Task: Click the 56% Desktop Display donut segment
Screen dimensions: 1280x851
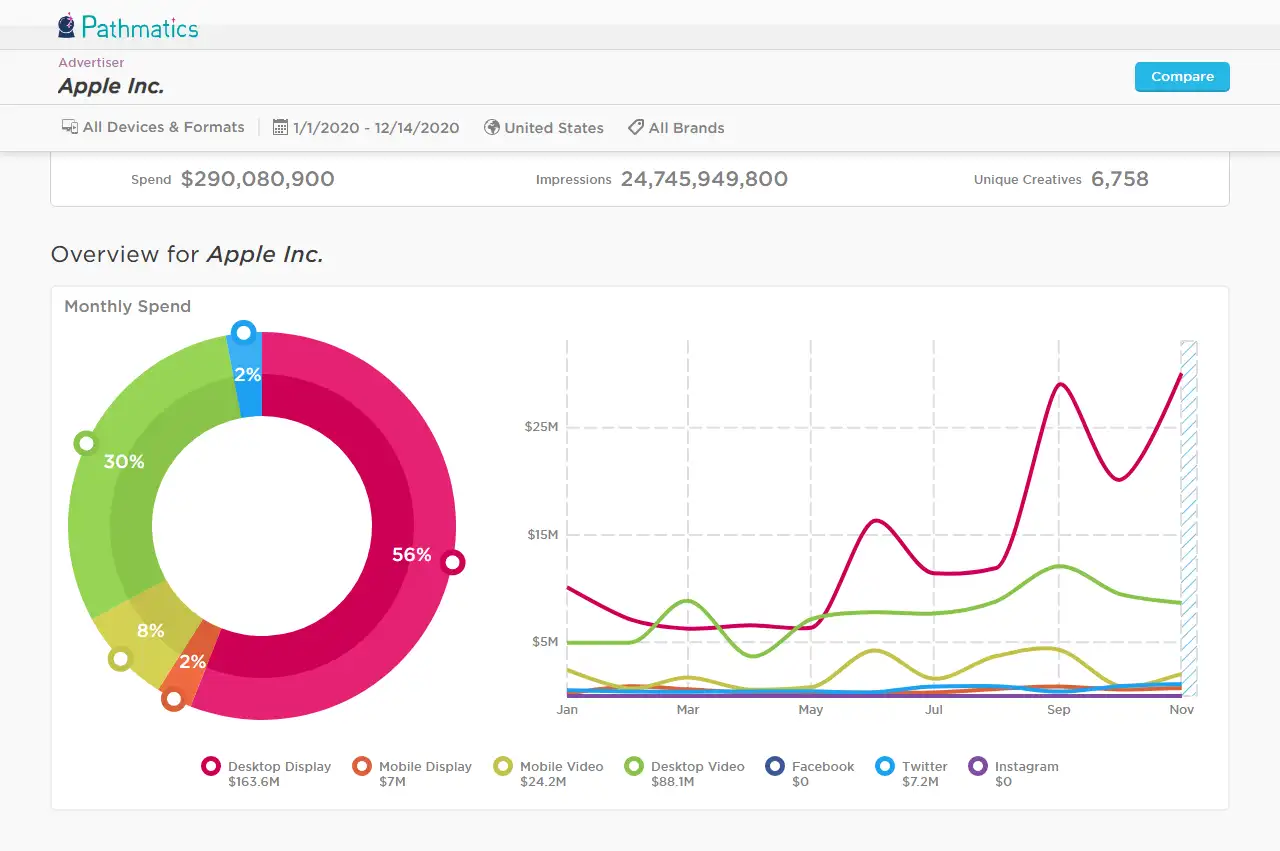Action: pos(413,556)
